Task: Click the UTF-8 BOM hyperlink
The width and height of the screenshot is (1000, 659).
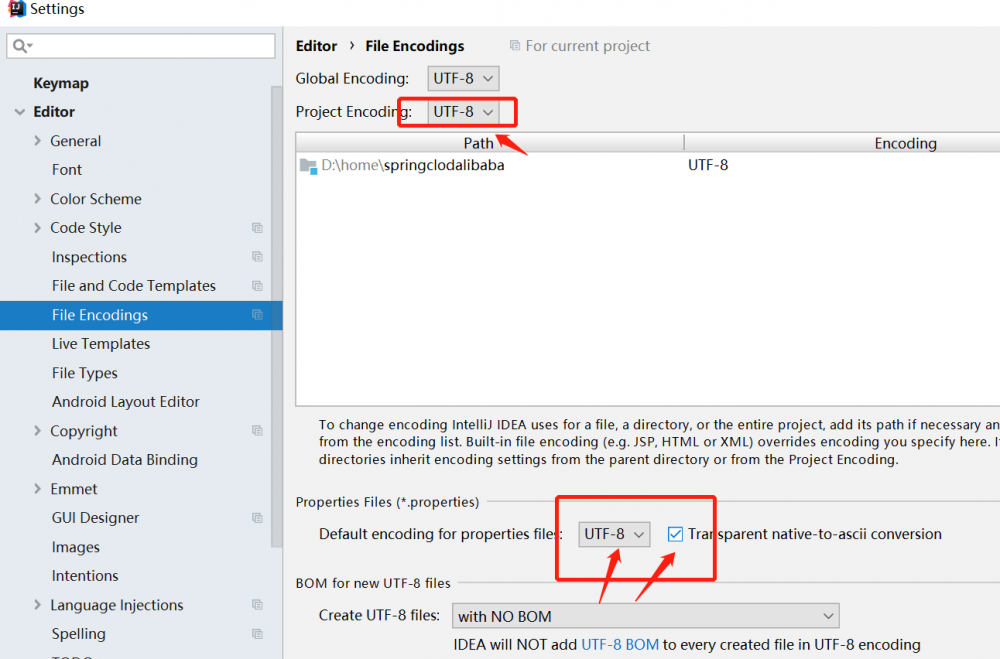Action: coord(620,644)
